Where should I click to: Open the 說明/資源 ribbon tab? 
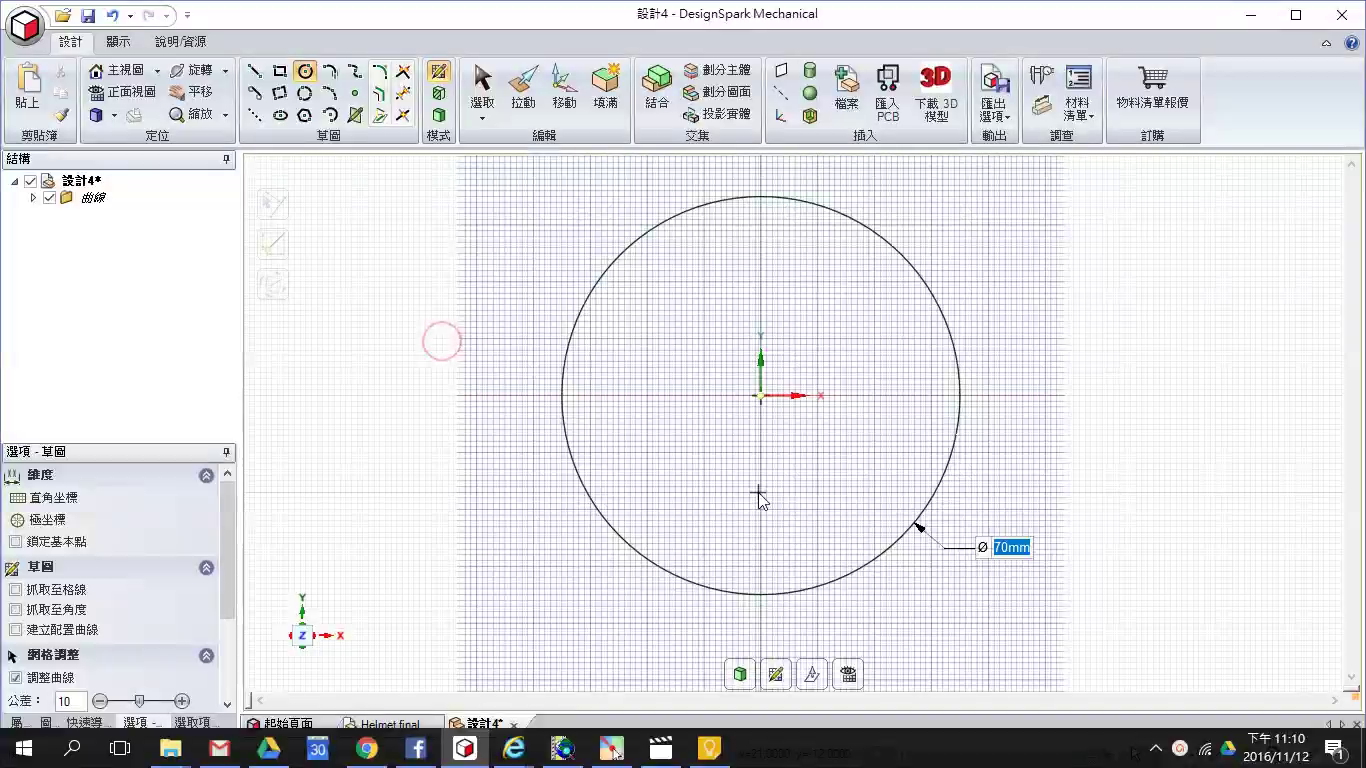181,42
